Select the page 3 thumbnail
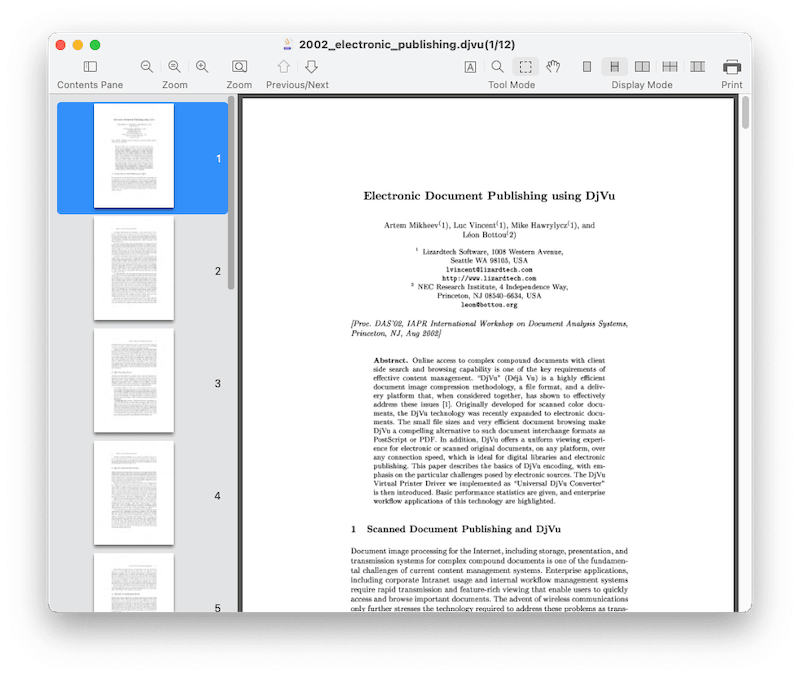The width and height of the screenshot is (800, 676). (134, 381)
